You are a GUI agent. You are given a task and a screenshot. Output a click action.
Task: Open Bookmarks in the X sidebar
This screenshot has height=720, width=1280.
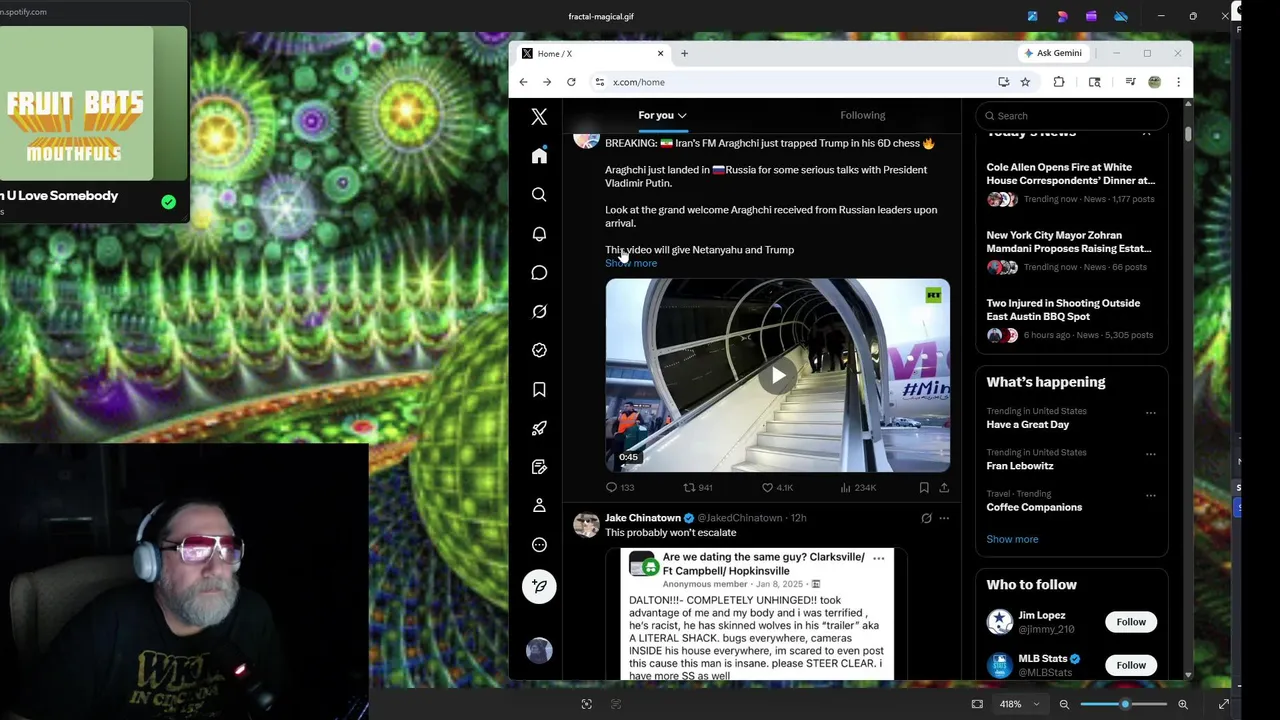pyautogui.click(x=539, y=389)
